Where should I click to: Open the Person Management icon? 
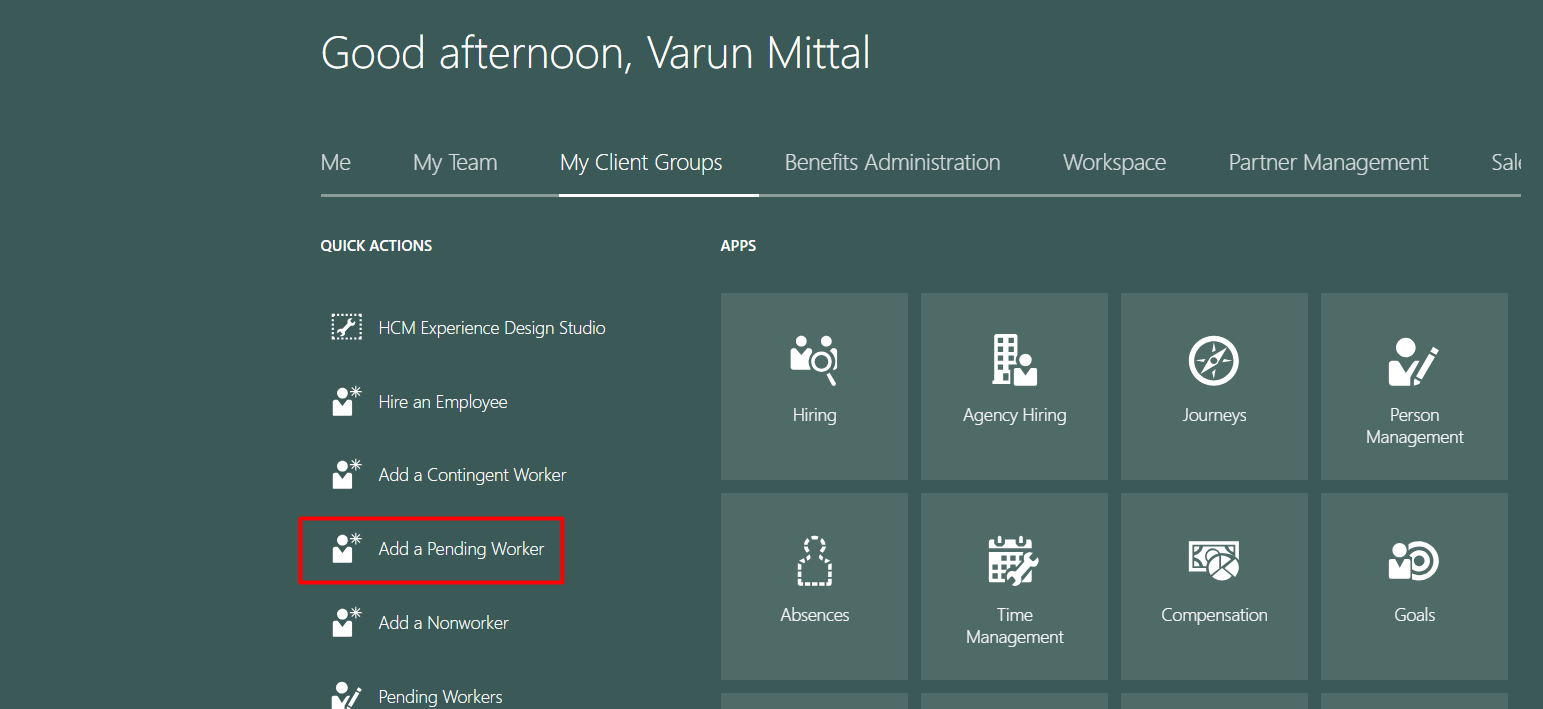click(1414, 361)
